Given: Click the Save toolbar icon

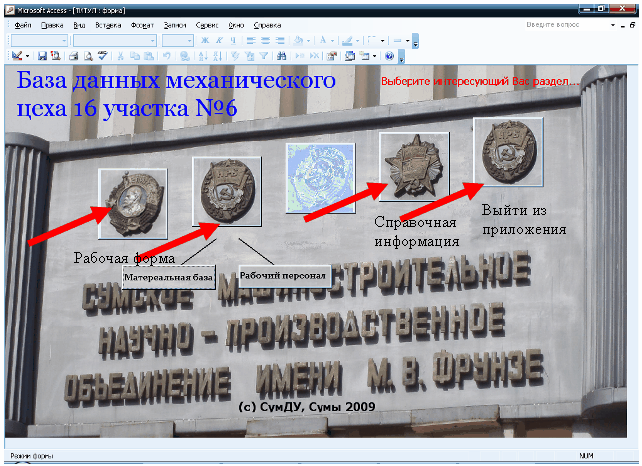Looking at the screenshot, I should (42, 56).
